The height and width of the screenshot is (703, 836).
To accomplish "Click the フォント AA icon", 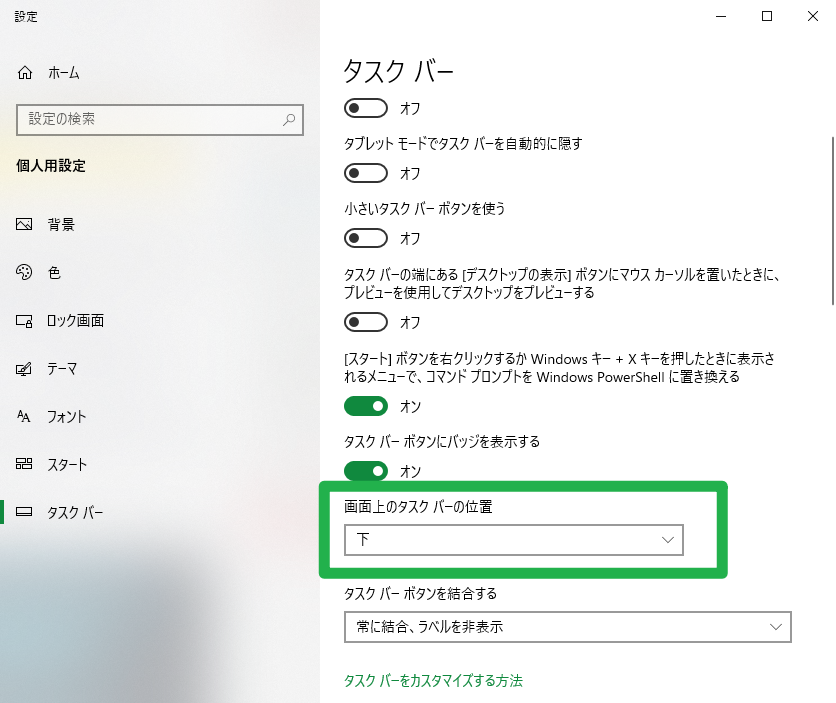I will click(x=24, y=416).
